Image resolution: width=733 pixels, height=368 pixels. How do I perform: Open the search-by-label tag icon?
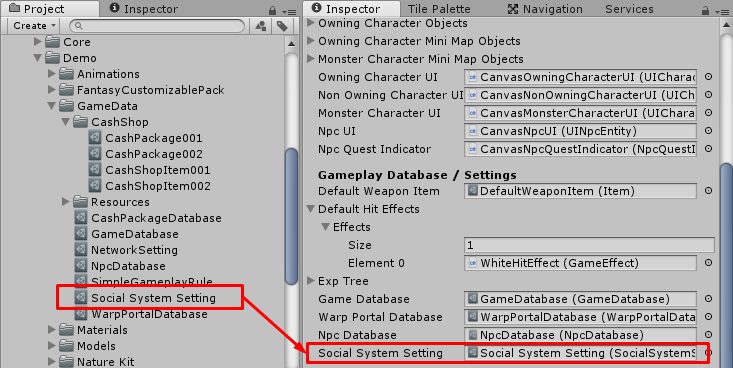282,26
